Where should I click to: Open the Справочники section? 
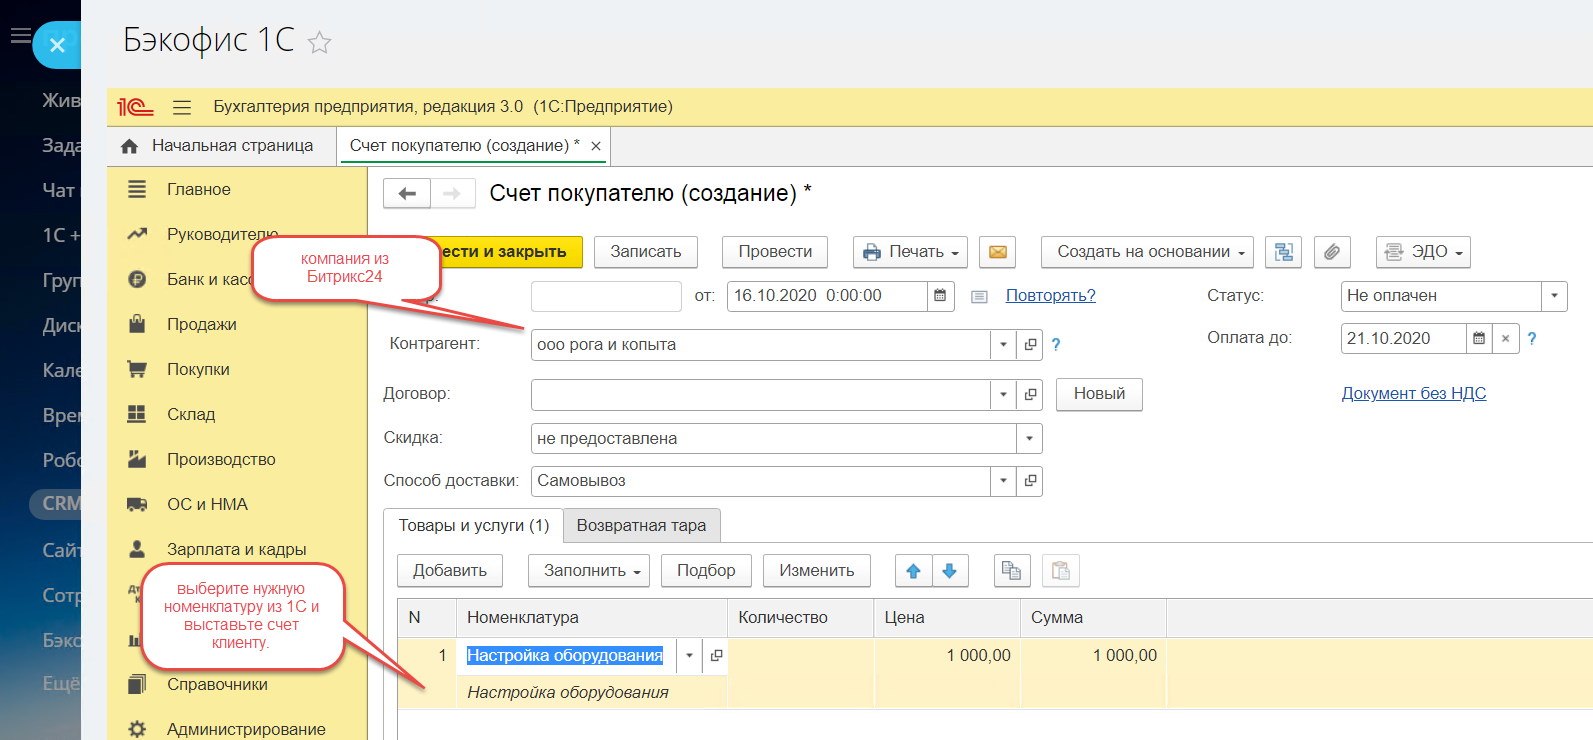[217, 685]
